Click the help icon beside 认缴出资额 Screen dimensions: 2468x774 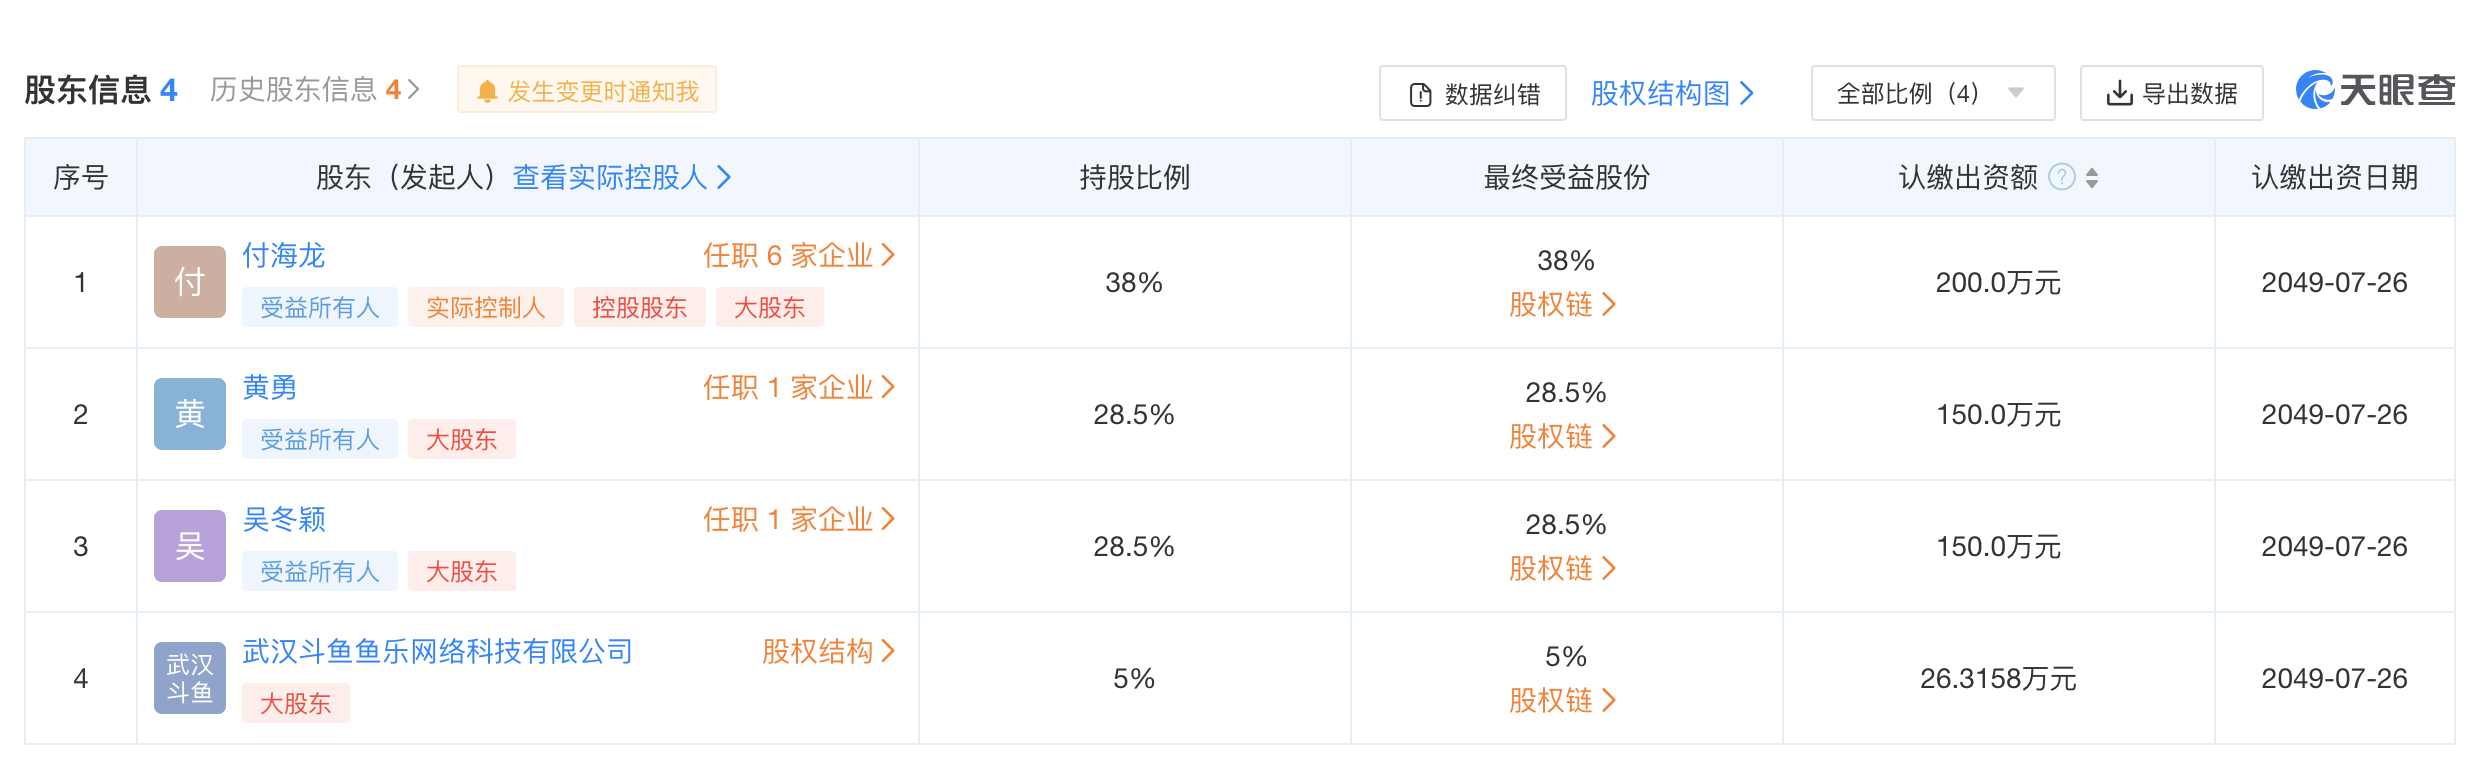click(2062, 177)
